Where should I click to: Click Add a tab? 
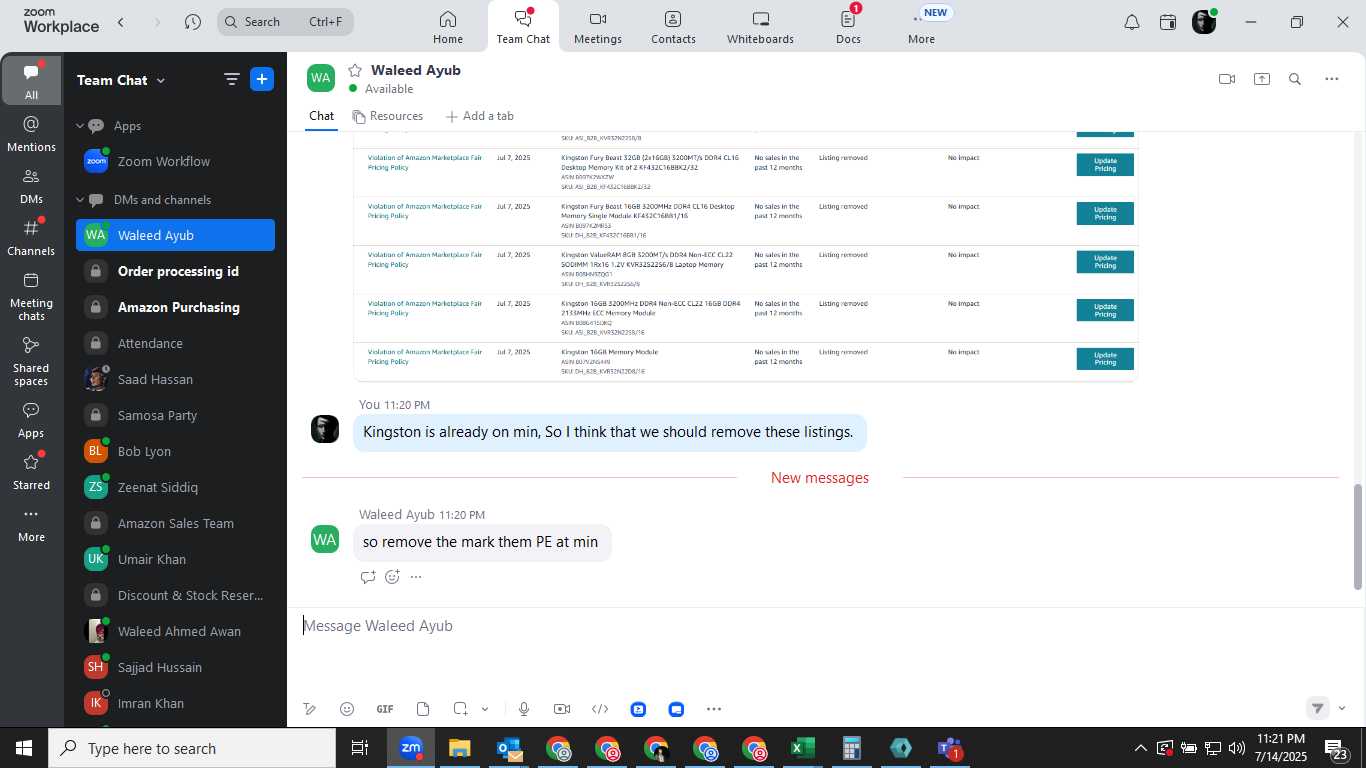coord(479,116)
